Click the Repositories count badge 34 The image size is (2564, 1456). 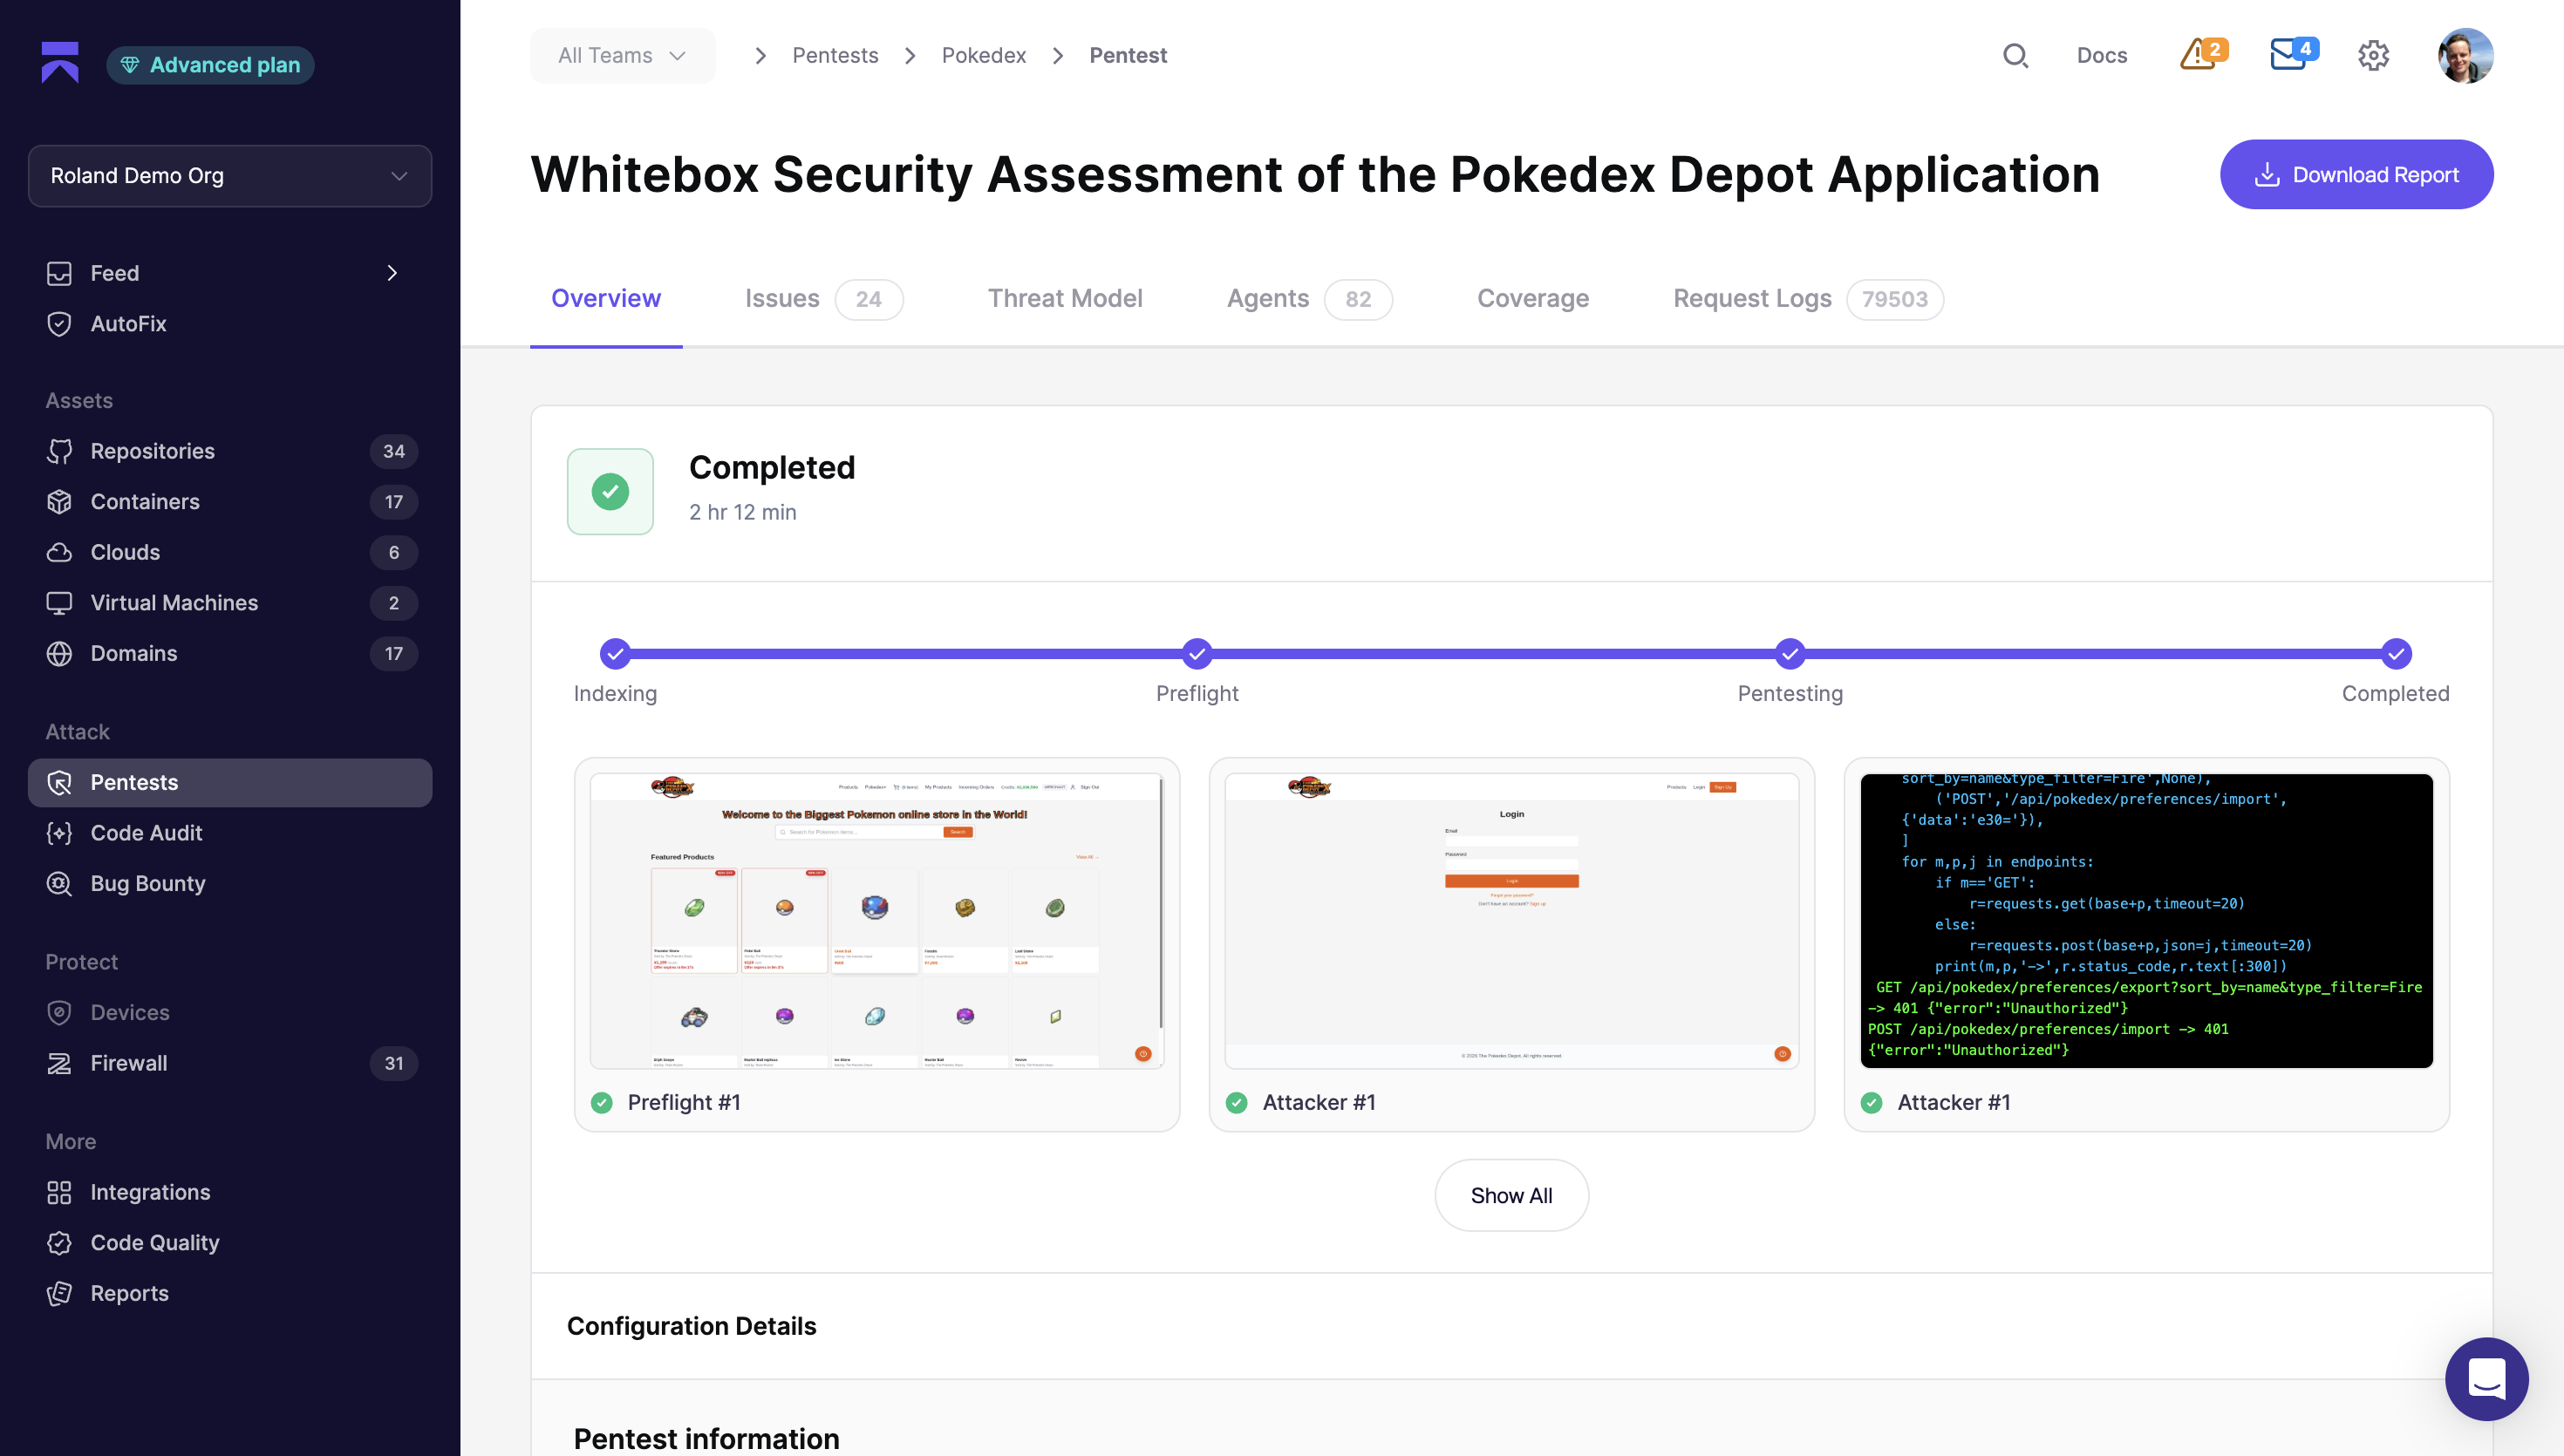tap(393, 451)
